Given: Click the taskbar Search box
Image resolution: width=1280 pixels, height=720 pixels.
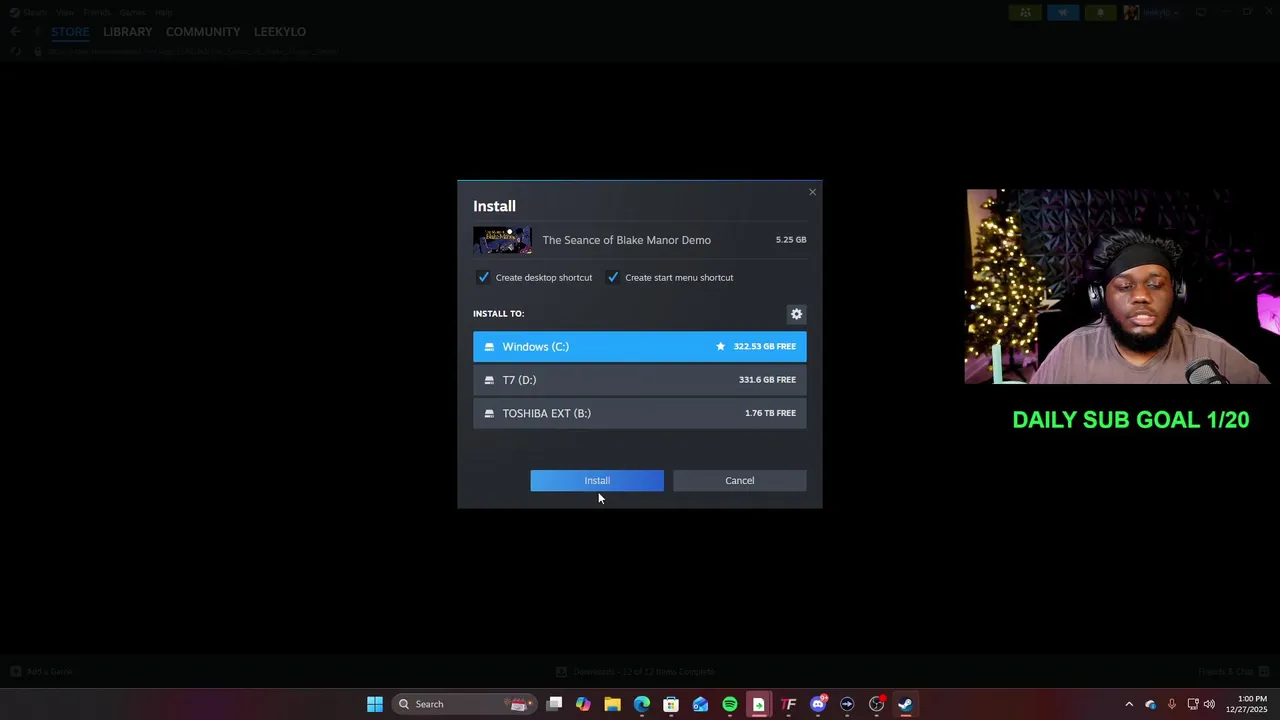Looking at the screenshot, I should pos(464,704).
